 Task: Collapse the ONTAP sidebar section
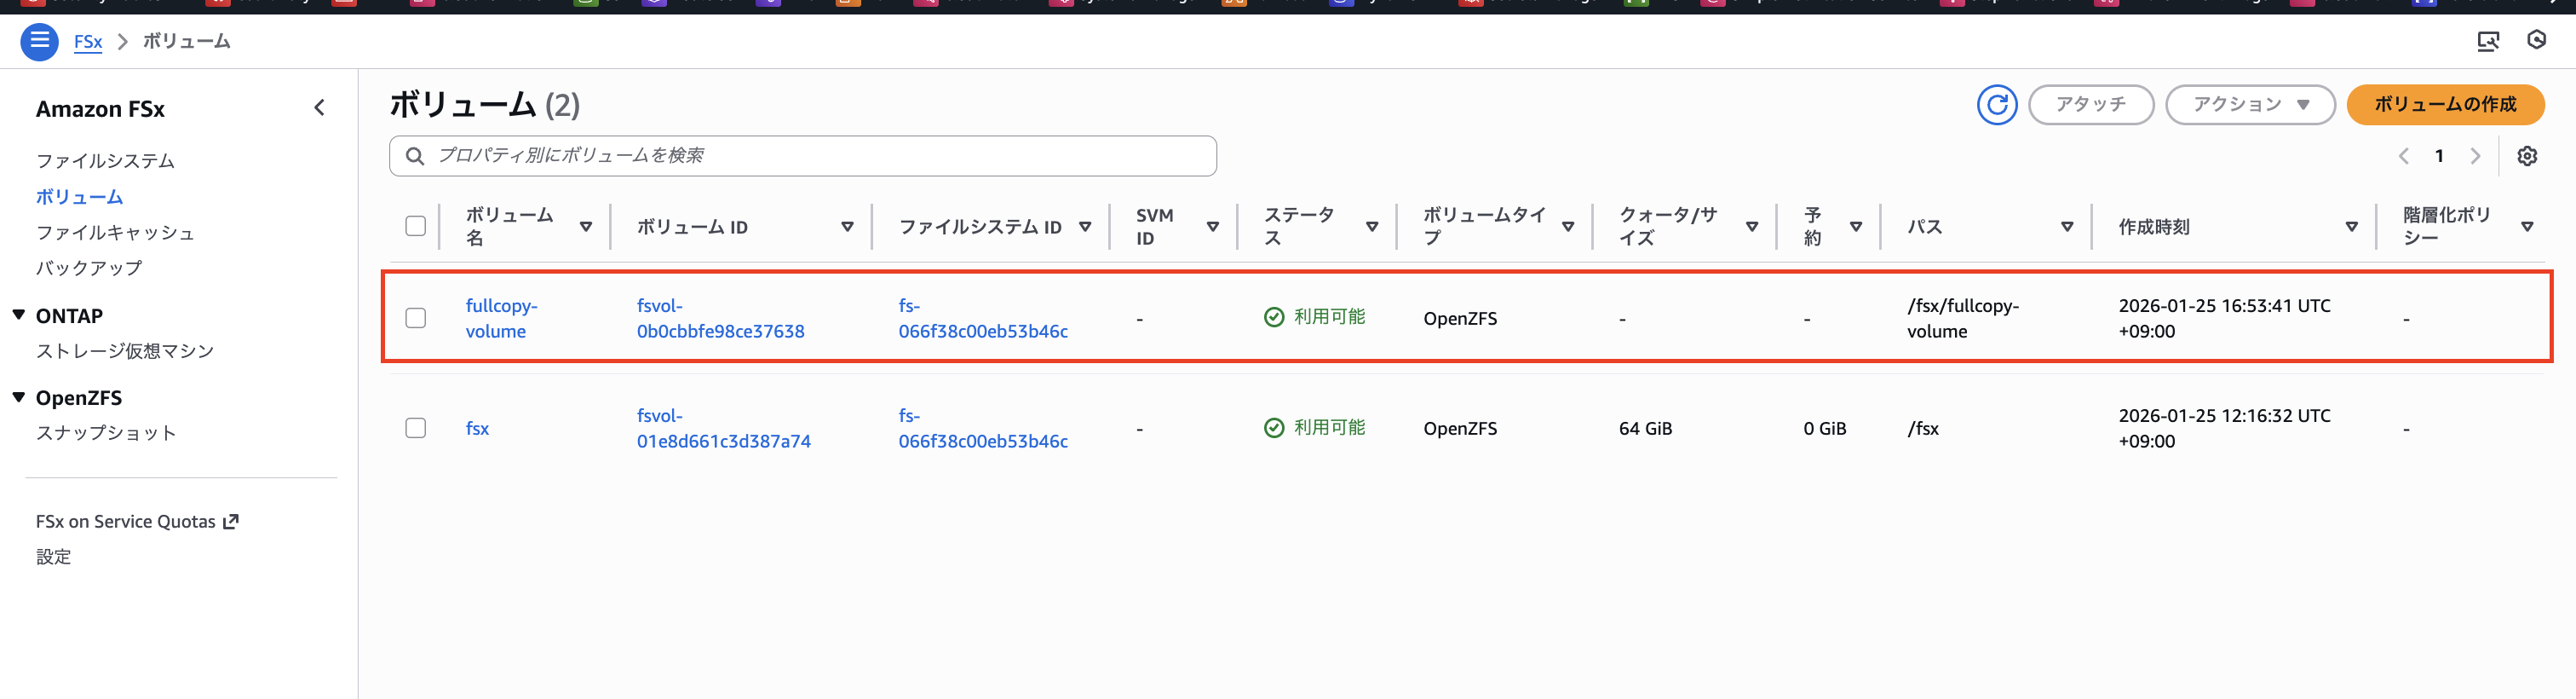19,314
